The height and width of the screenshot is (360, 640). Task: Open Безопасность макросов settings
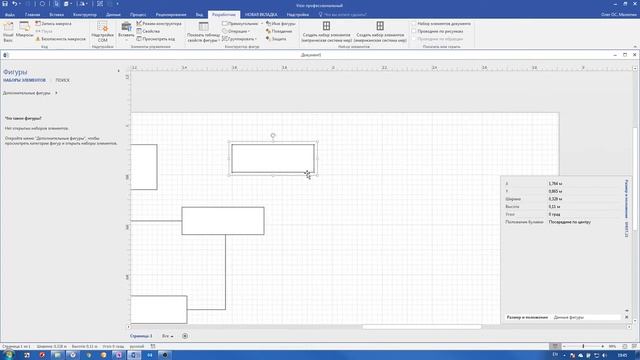60,39
